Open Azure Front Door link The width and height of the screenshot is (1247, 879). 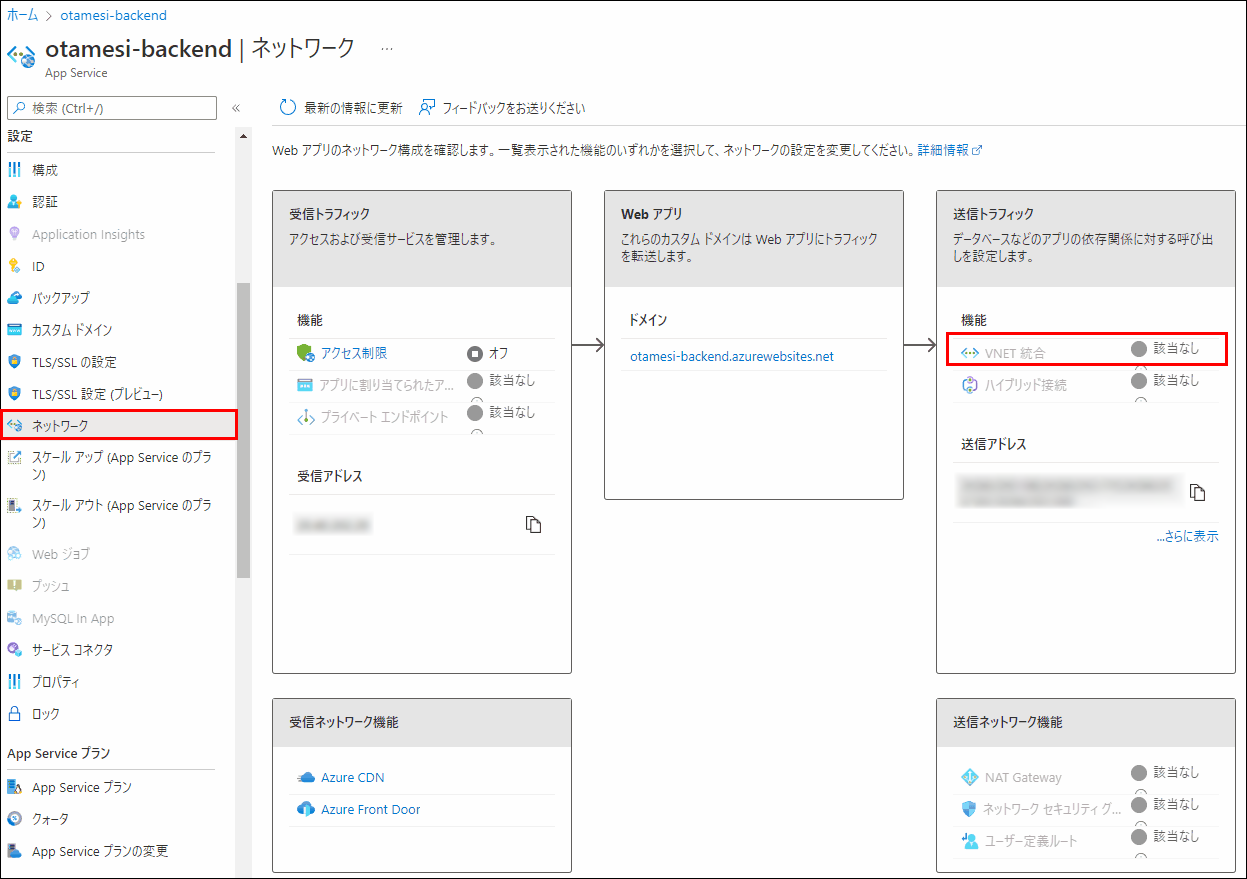pyautogui.click(x=371, y=809)
